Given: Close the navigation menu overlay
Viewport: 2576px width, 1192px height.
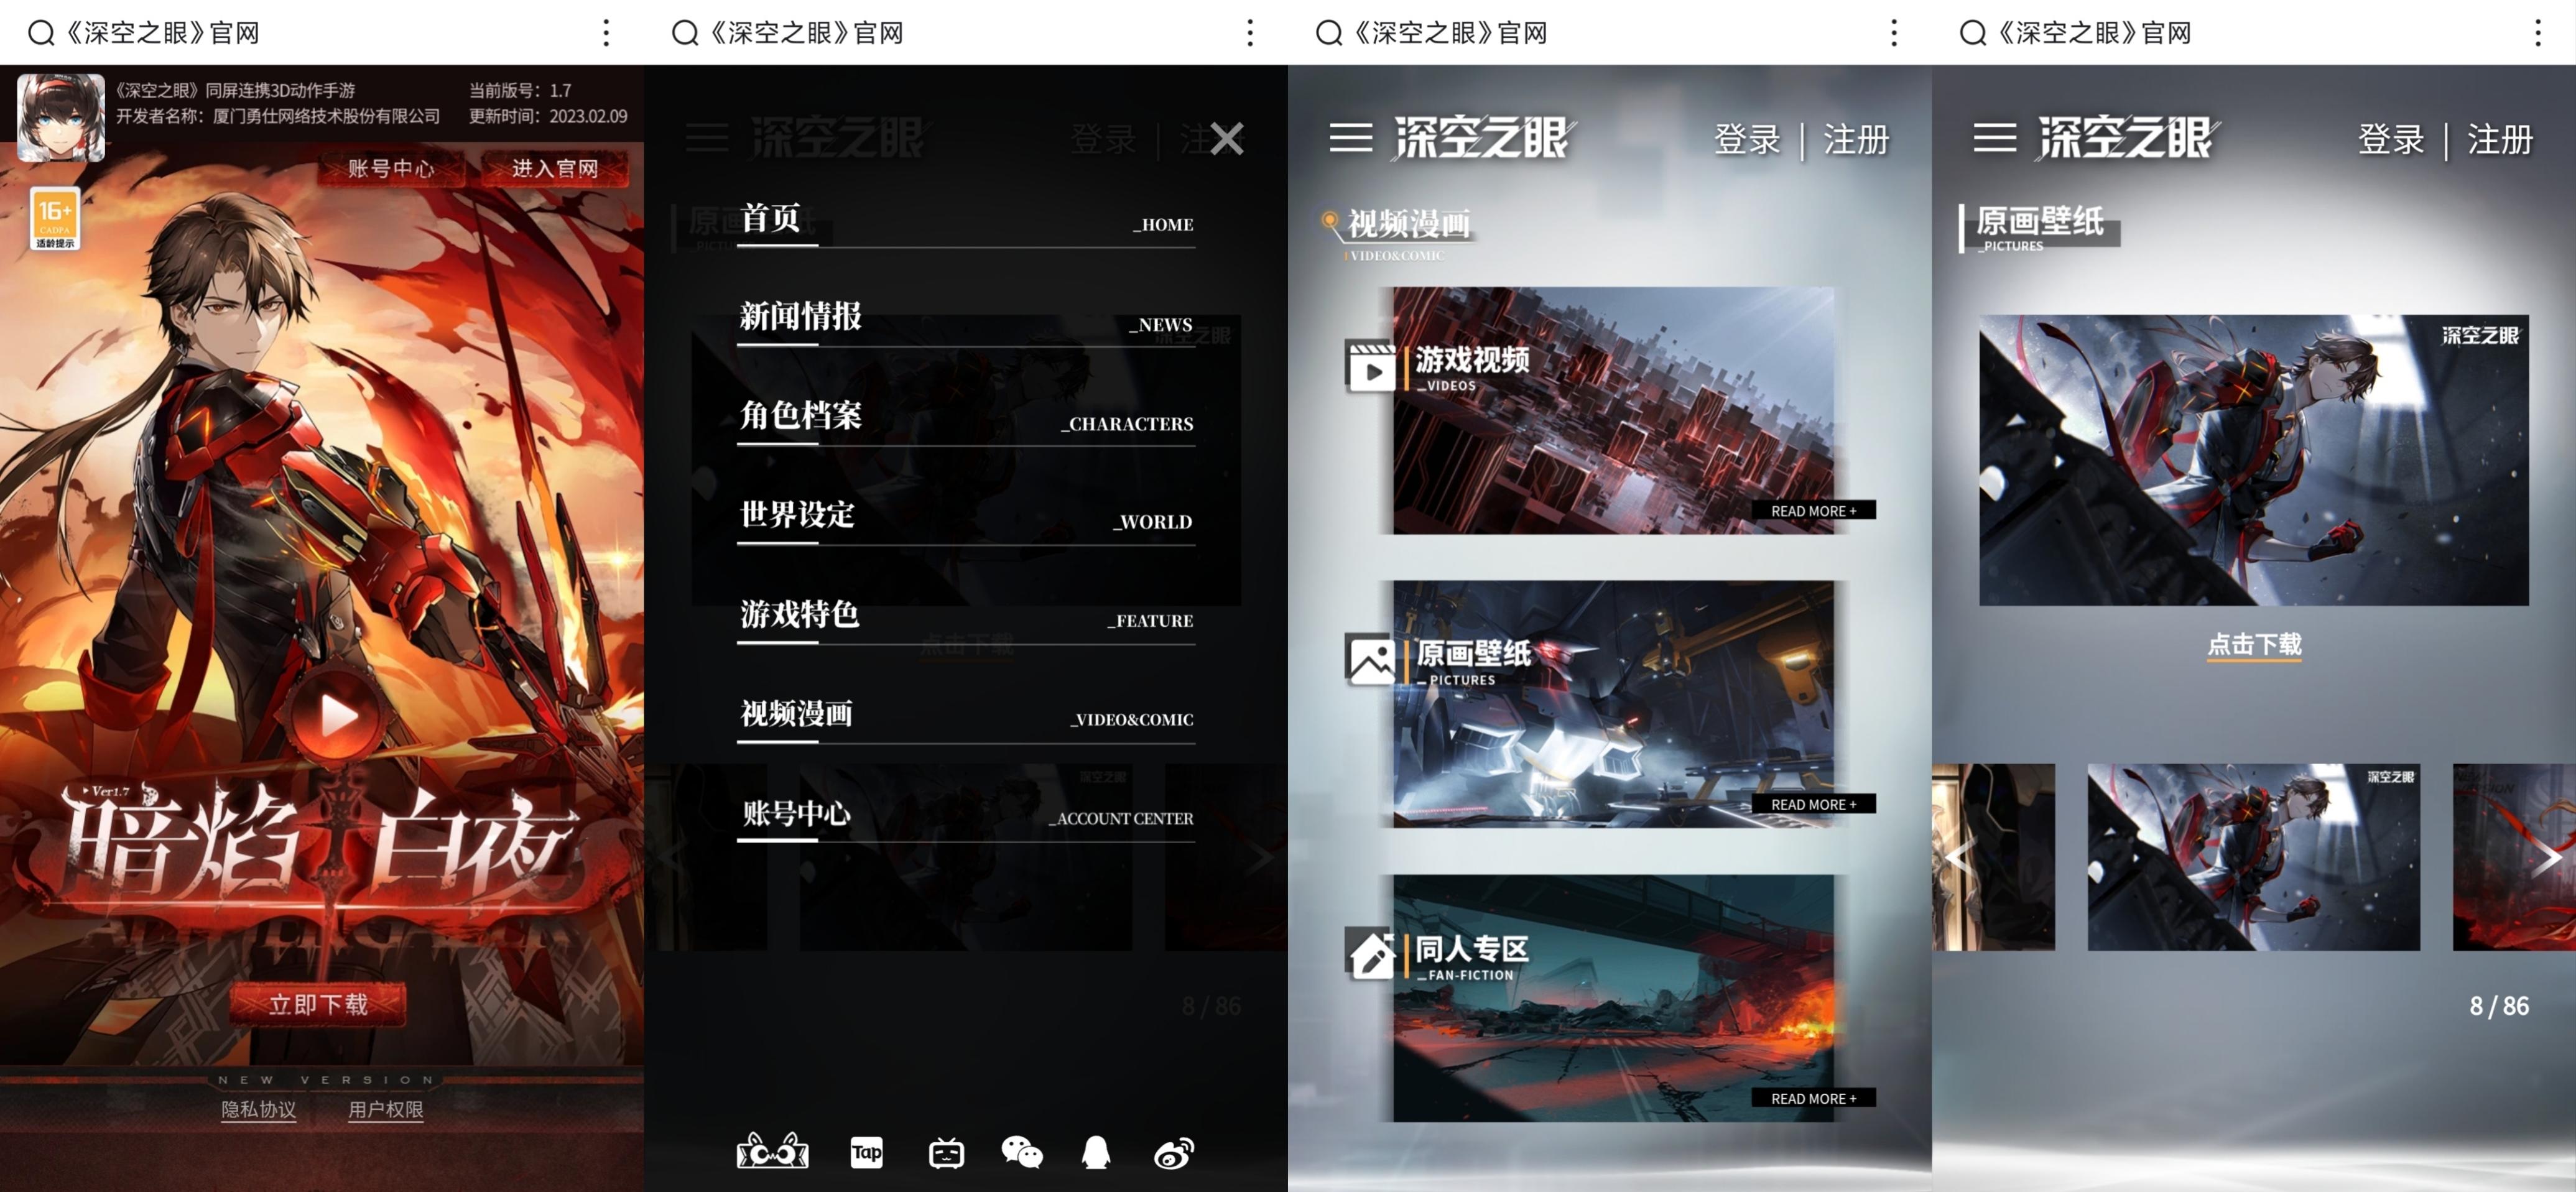Looking at the screenshot, I should pos(1226,138).
